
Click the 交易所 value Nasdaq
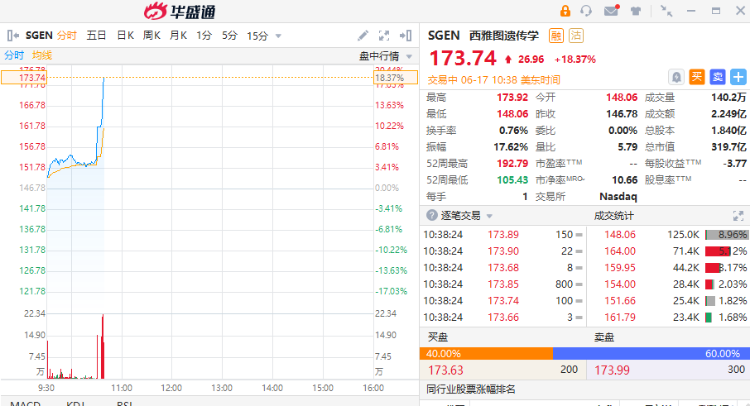click(x=618, y=197)
